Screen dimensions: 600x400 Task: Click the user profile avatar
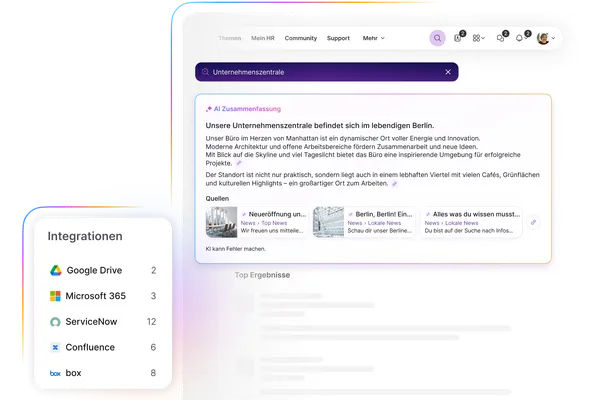pyautogui.click(x=543, y=38)
